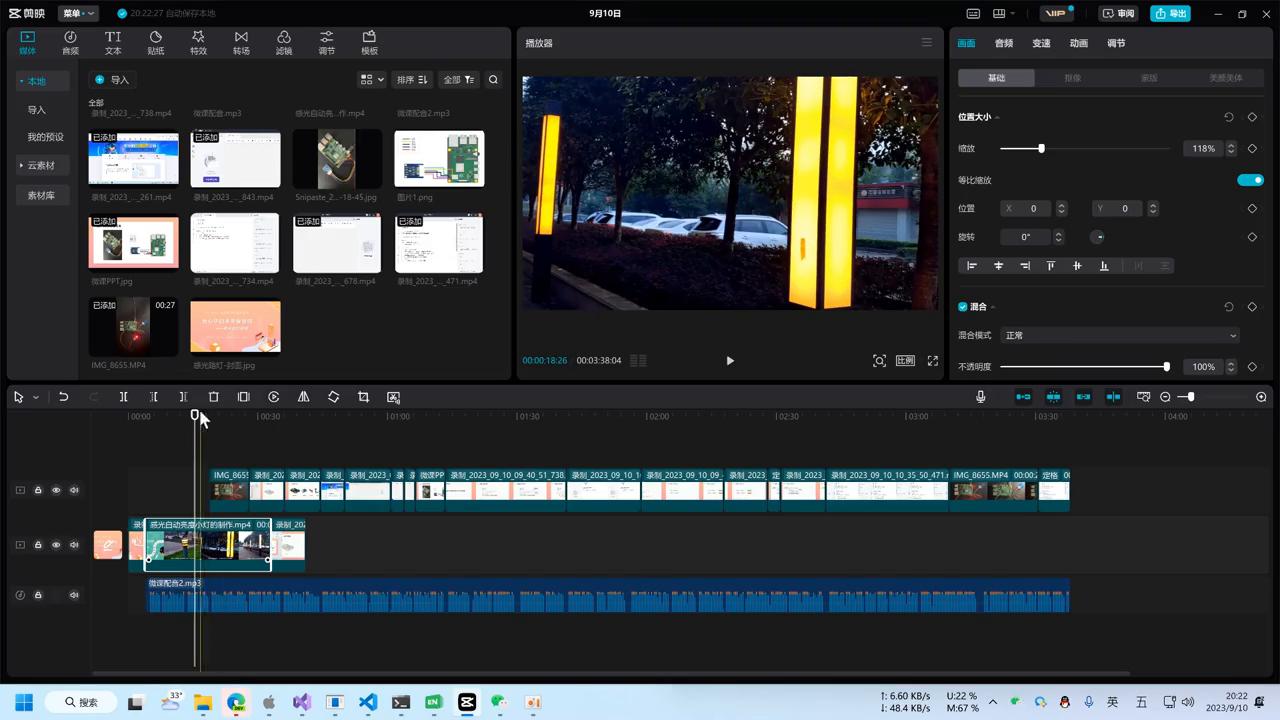This screenshot has width=1280, height=720.
Task: Click the record voiceover microphone icon
Action: [980, 397]
